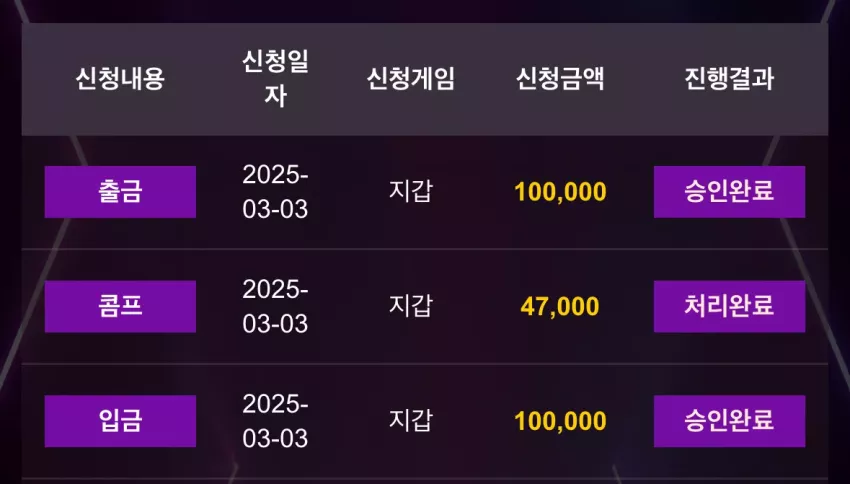
Task: Click the 처리완료 status button
Action: [x=729, y=306]
